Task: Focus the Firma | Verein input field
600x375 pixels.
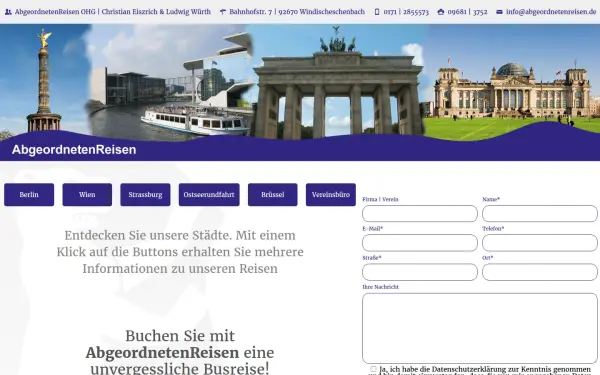Action: (x=420, y=214)
